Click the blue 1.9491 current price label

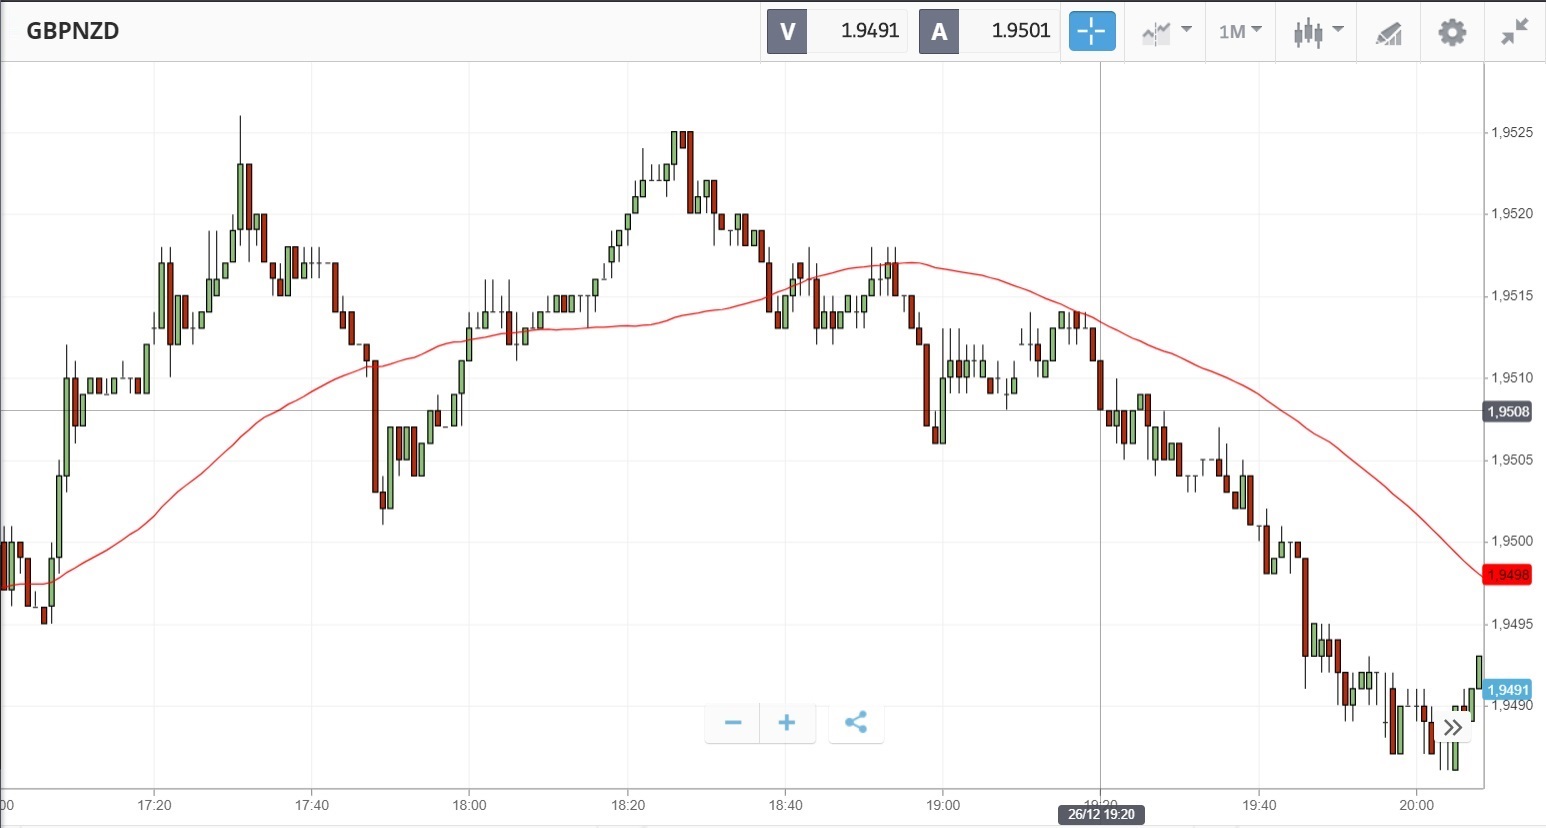coord(1507,690)
